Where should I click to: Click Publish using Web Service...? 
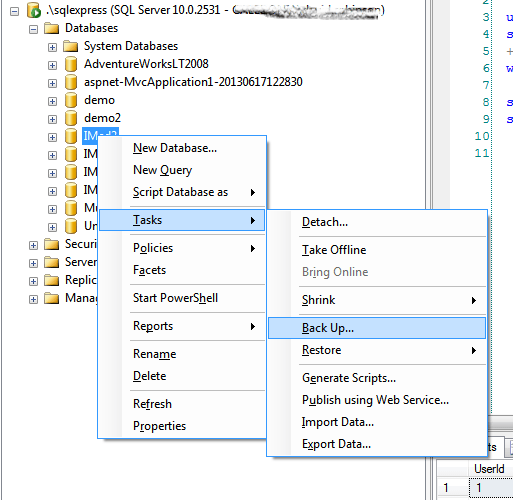pyautogui.click(x=377, y=400)
